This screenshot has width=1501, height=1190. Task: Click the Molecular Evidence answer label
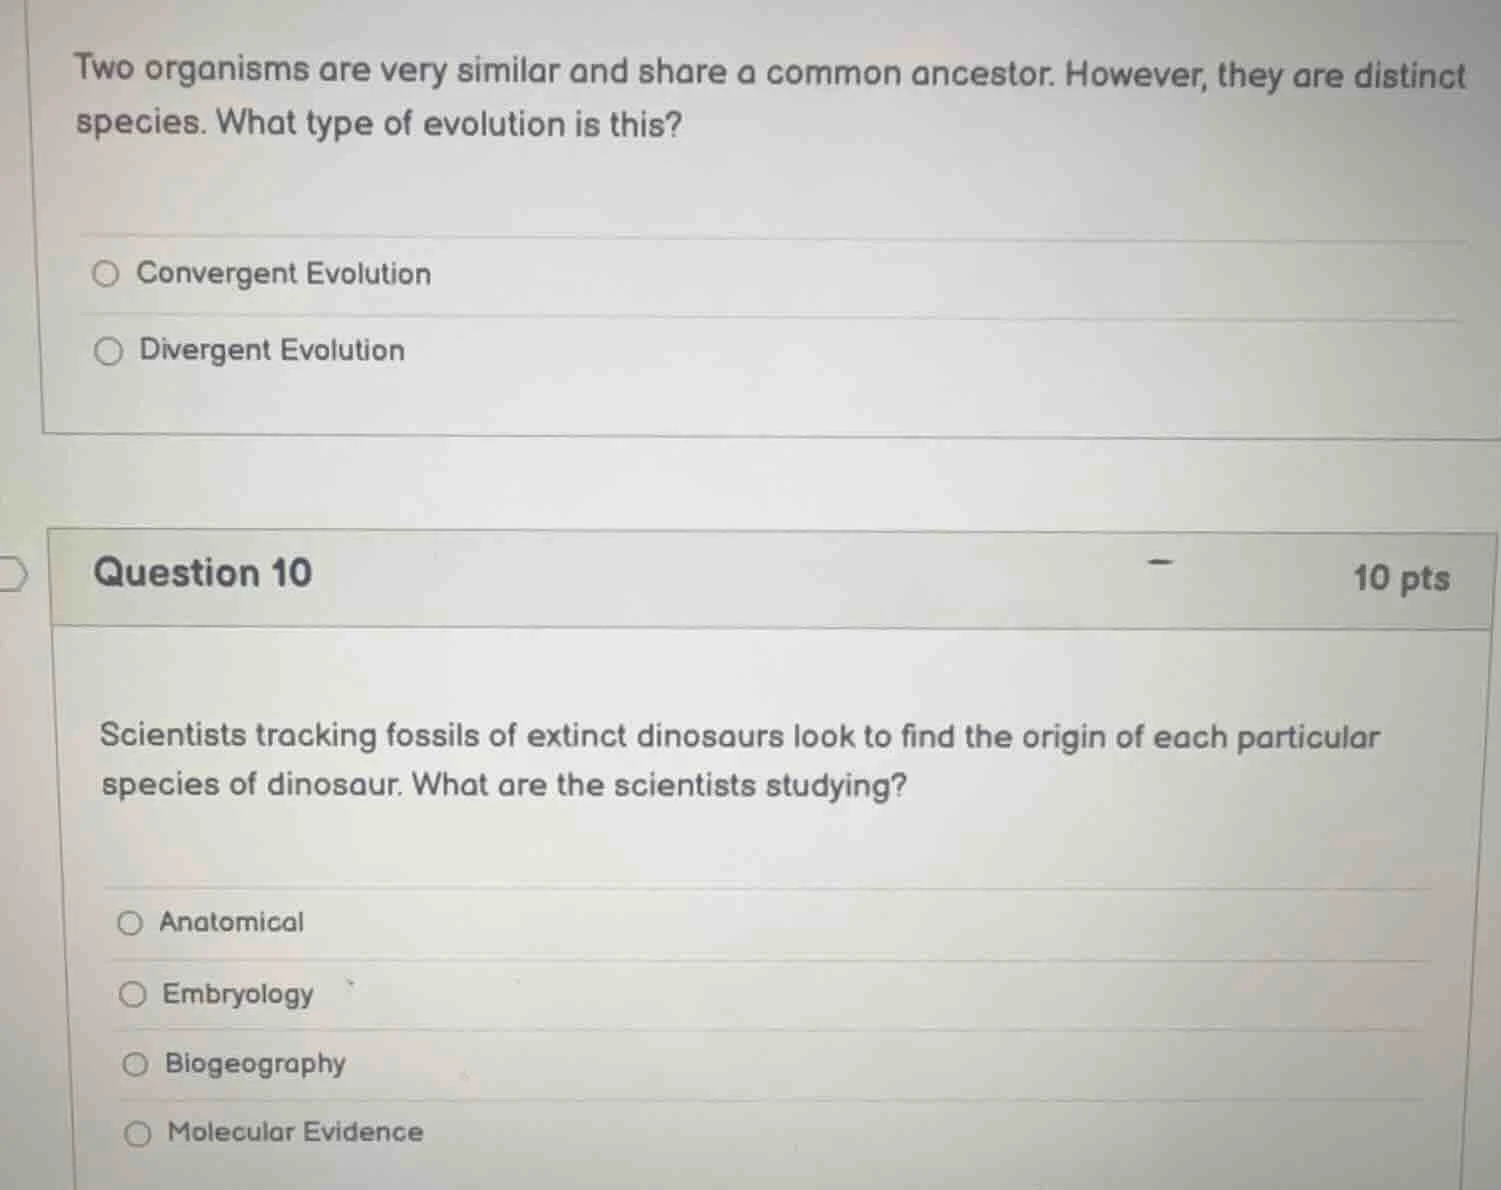(293, 1132)
